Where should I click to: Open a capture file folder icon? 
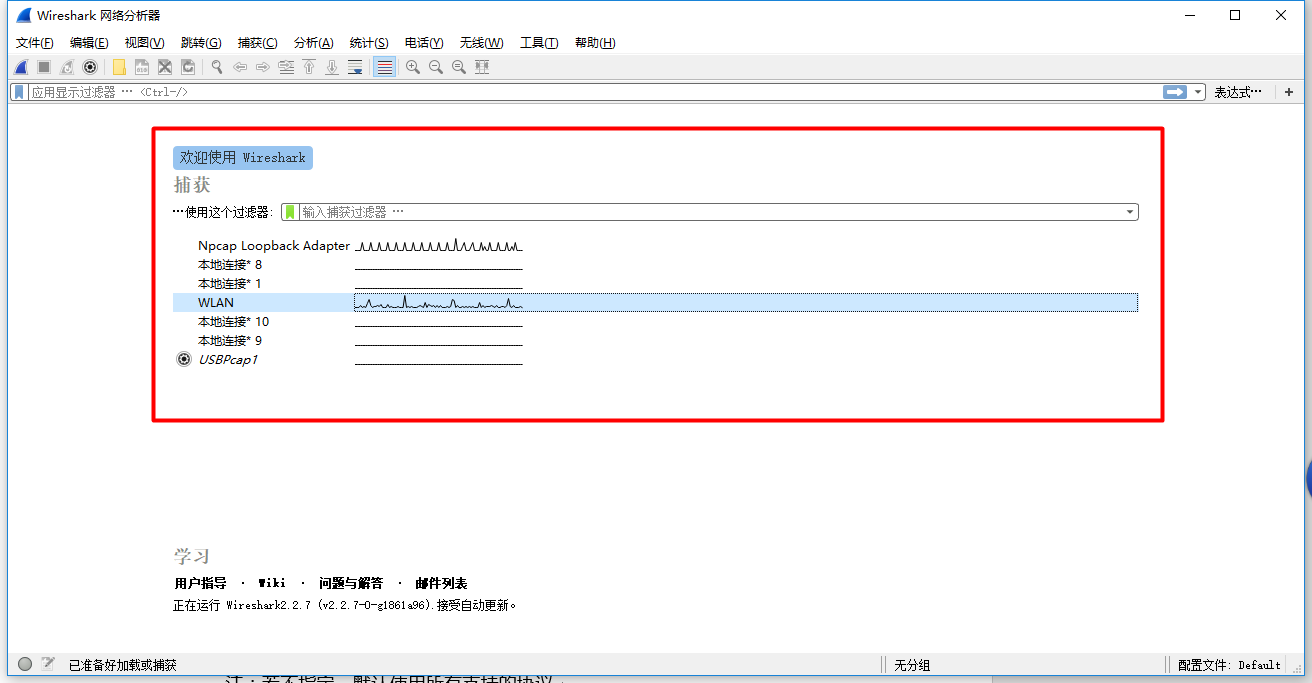point(119,67)
